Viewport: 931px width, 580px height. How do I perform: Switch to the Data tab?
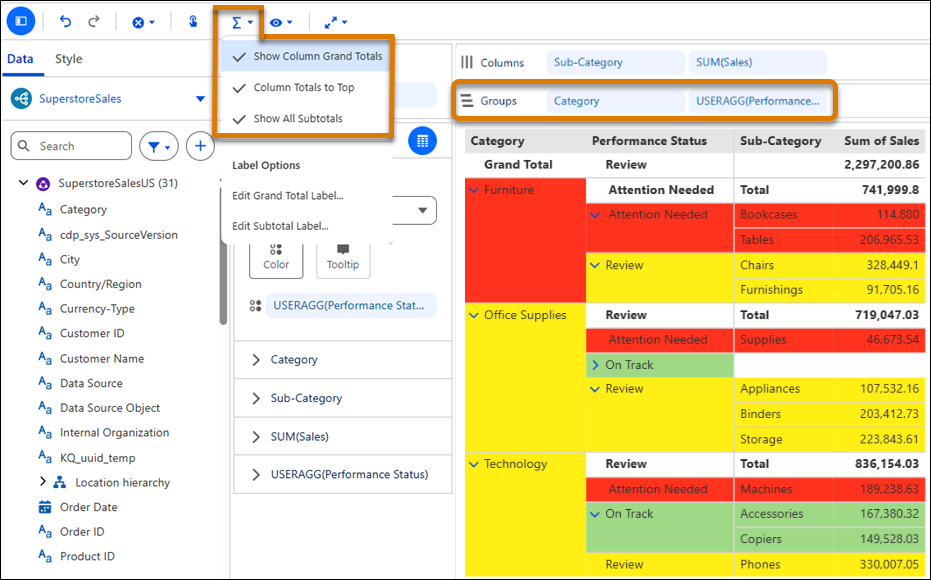[x=20, y=59]
